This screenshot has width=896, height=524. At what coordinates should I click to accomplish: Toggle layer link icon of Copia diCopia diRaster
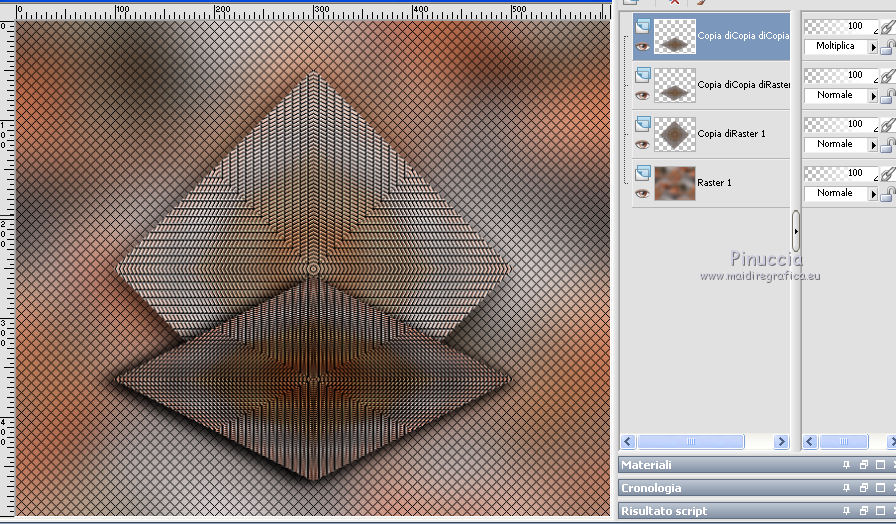coord(887,75)
